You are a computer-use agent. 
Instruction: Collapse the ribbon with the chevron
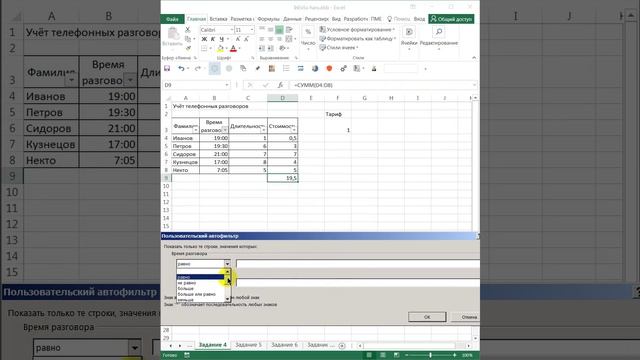tap(474, 58)
